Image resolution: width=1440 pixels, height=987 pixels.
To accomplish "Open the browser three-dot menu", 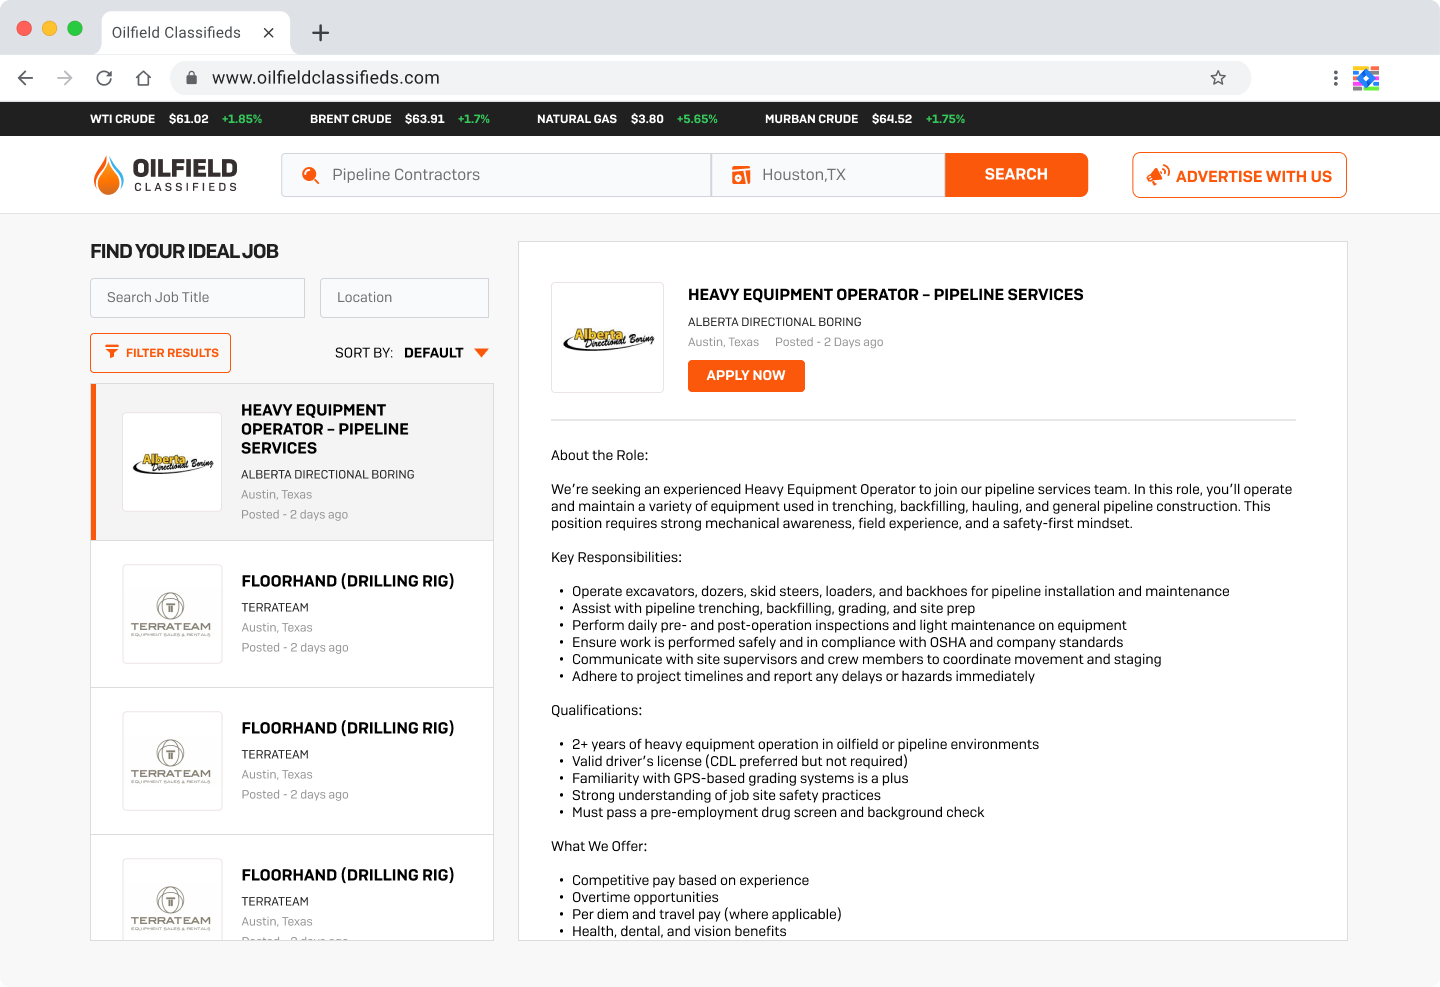I will click(1335, 78).
